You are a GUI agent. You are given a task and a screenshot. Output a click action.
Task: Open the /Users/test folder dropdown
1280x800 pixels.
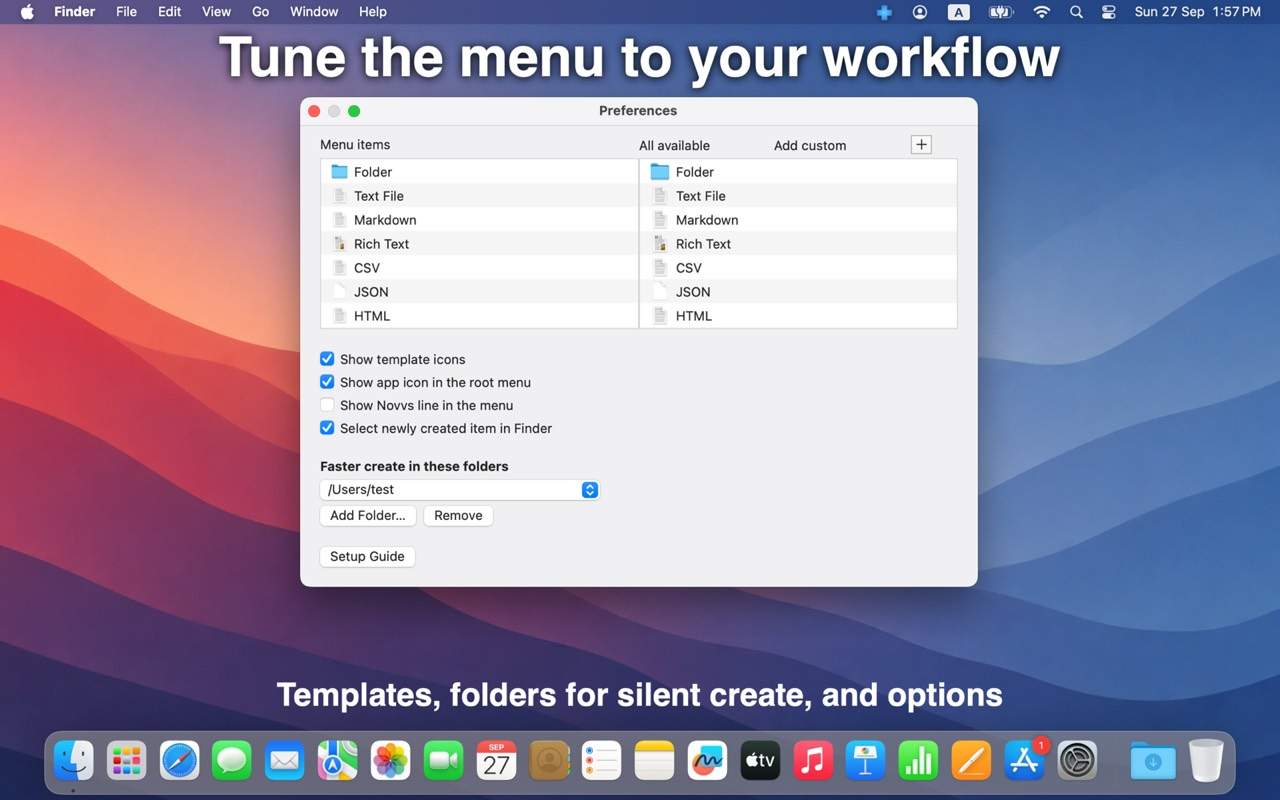point(459,490)
